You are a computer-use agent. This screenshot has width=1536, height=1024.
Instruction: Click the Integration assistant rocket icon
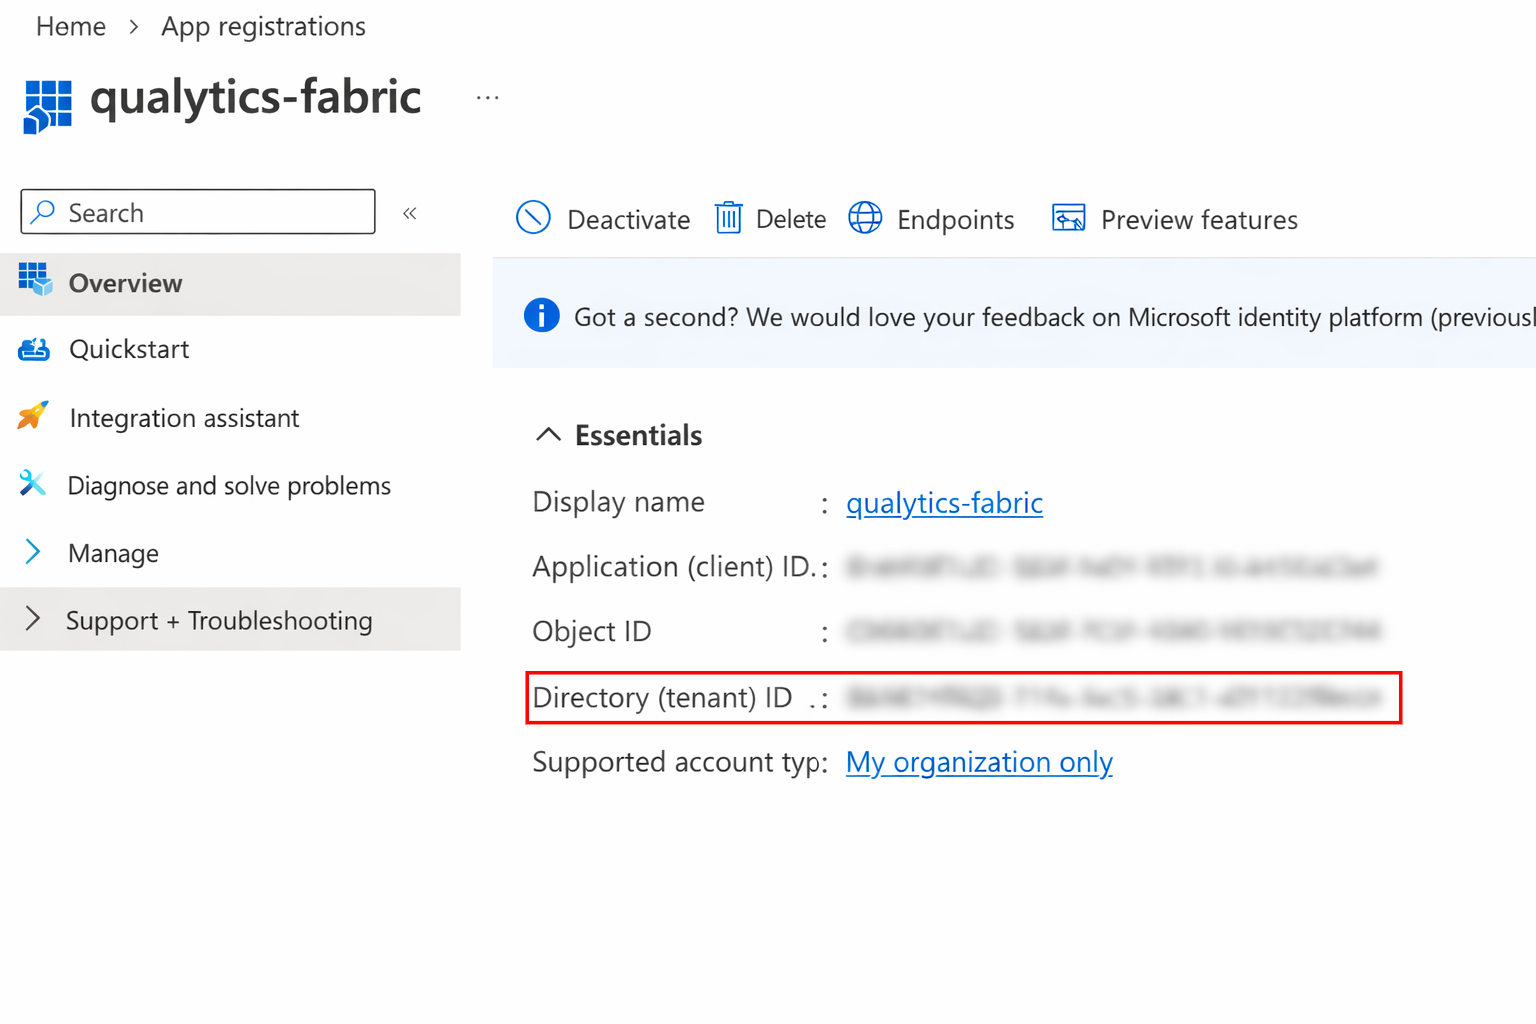(x=33, y=416)
